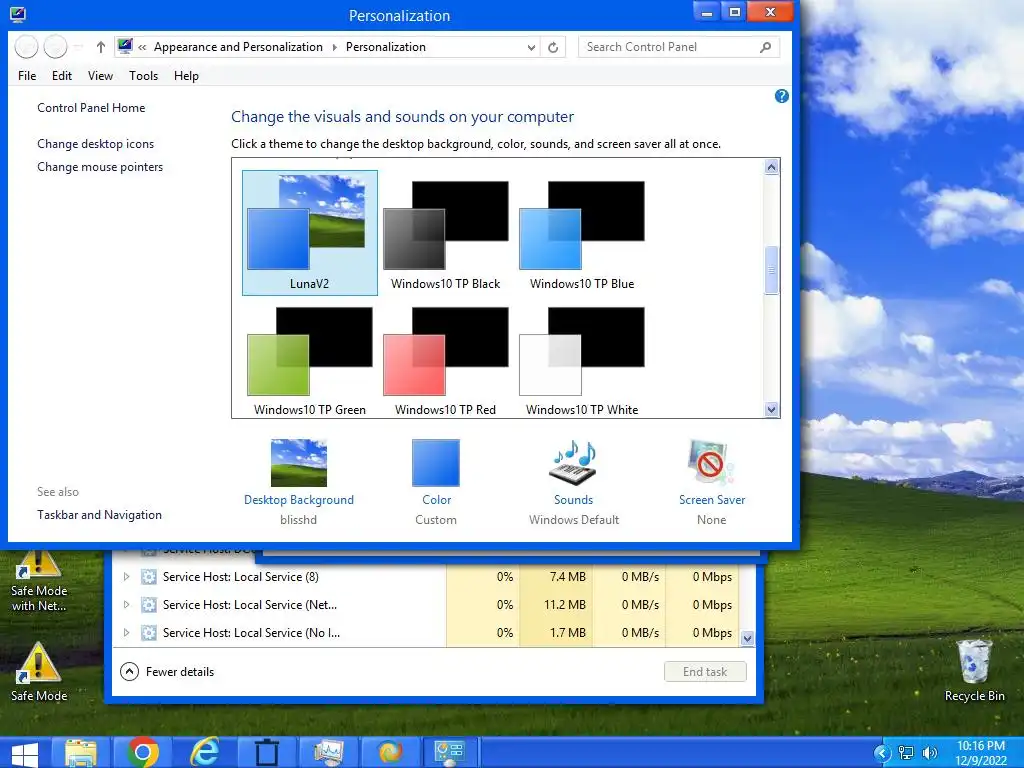Viewport: 1024px width, 768px height.
Task: Click Appearance and Personalization breadcrumb
Action: pyautogui.click(x=238, y=47)
